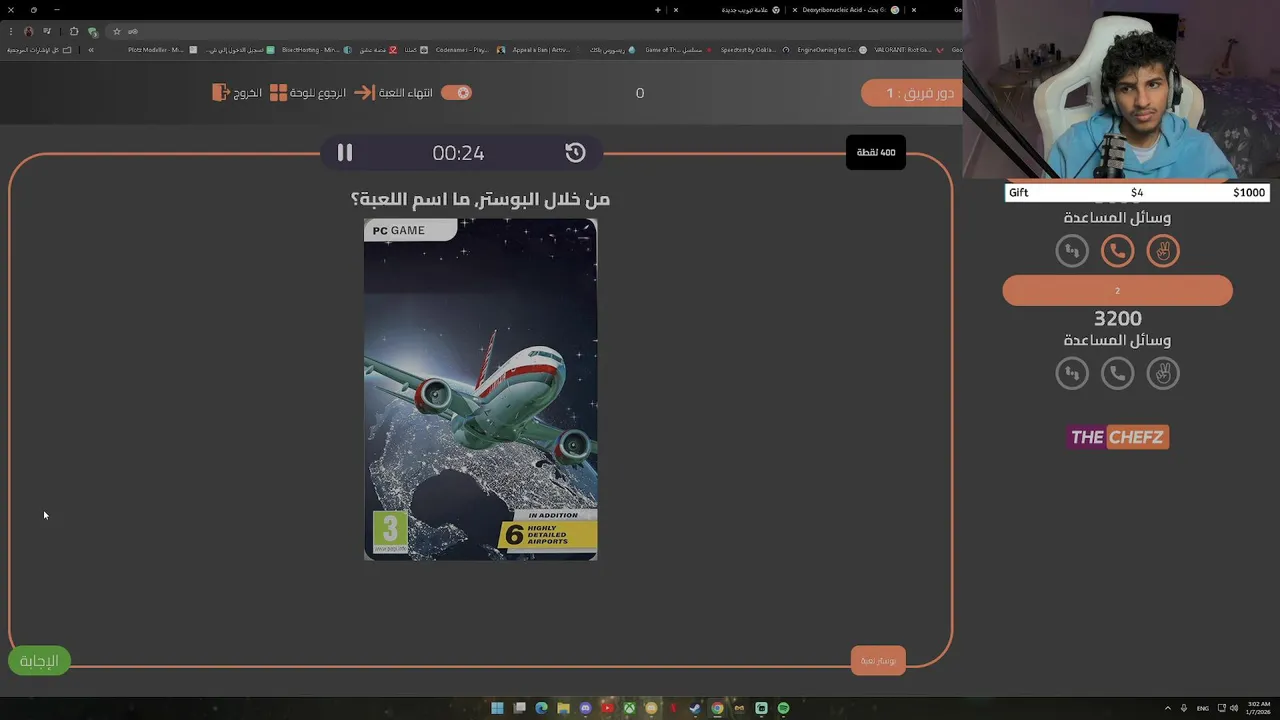Open the Chrome three-dot menu
The width and height of the screenshot is (1280, 720).
point(11,31)
